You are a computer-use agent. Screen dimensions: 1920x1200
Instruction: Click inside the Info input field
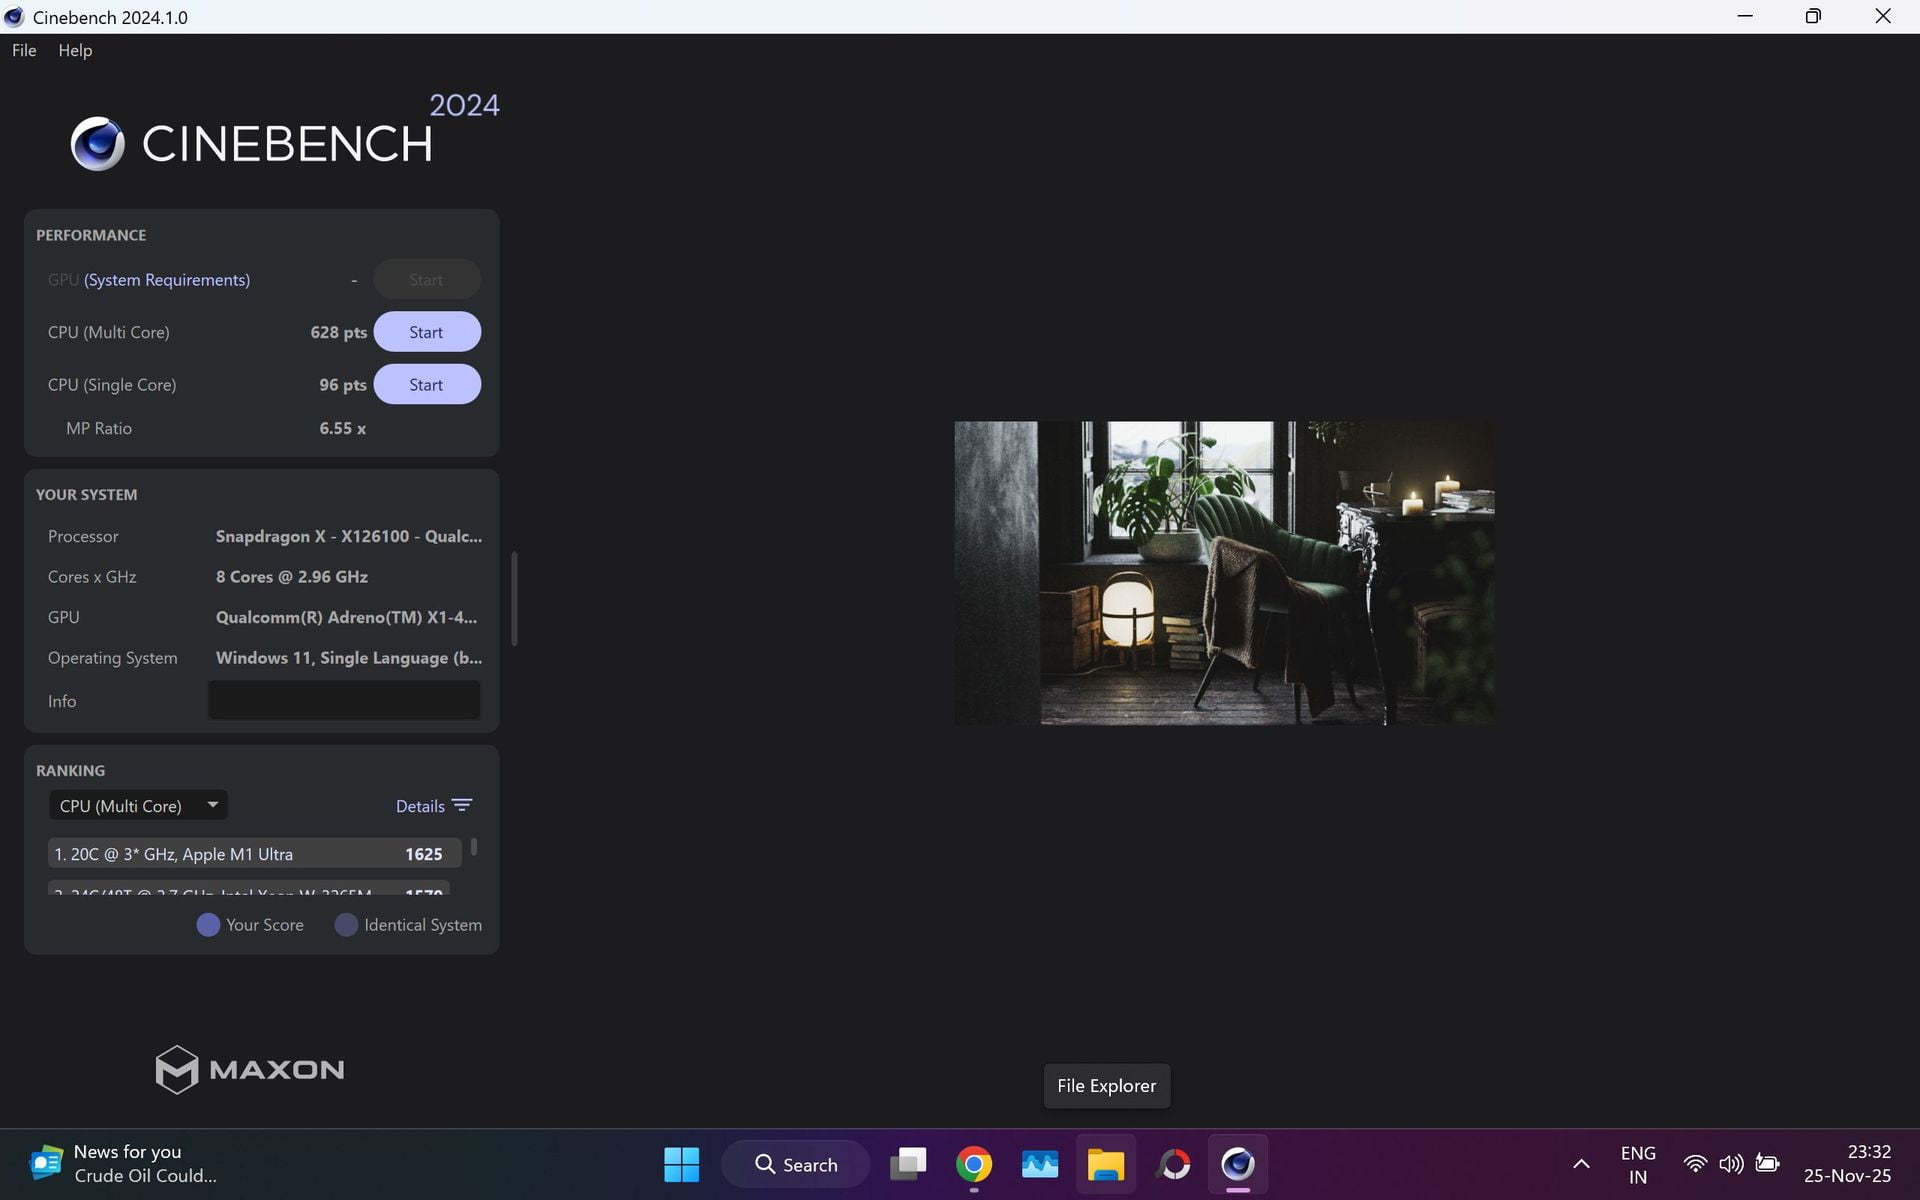344,700
